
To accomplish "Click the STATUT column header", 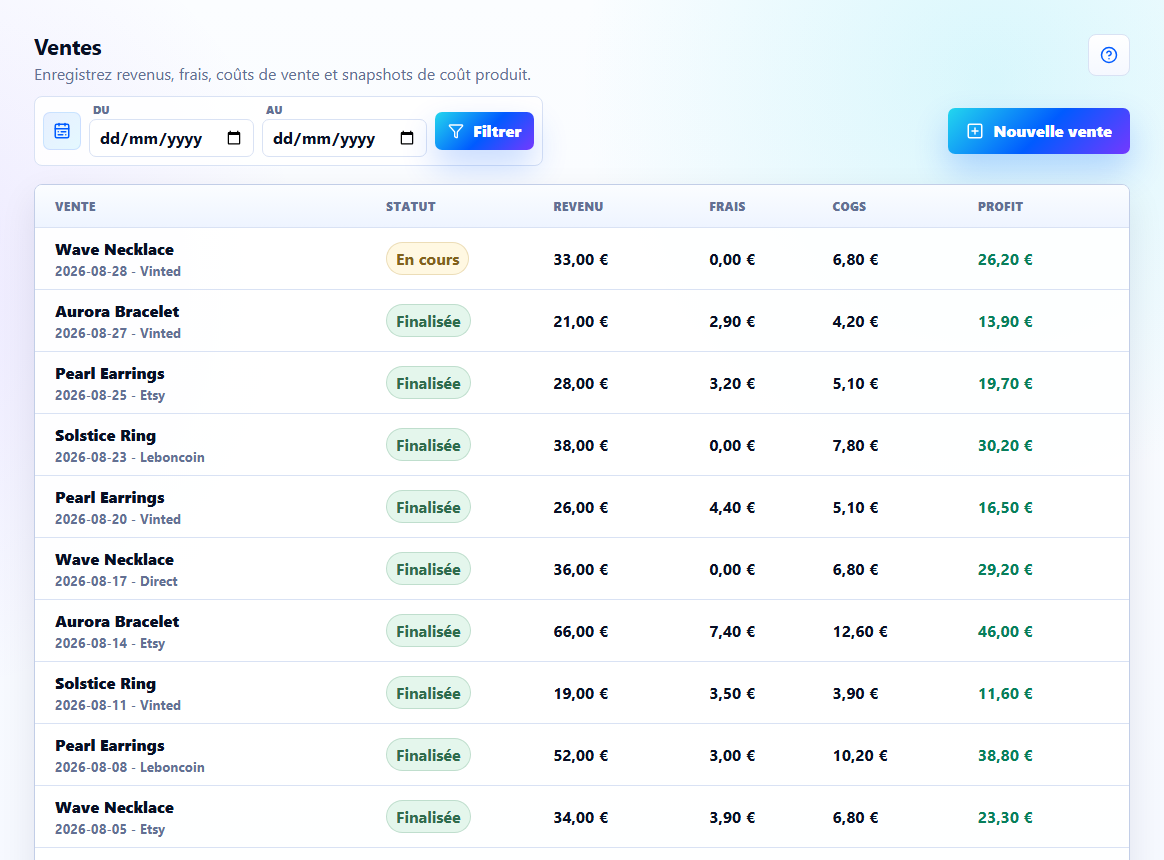I will coord(411,206).
